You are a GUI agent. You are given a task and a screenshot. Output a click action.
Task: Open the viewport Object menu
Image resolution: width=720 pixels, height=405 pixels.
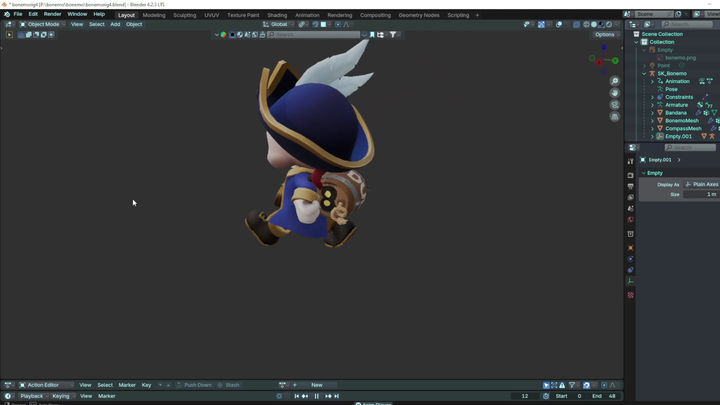point(134,24)
